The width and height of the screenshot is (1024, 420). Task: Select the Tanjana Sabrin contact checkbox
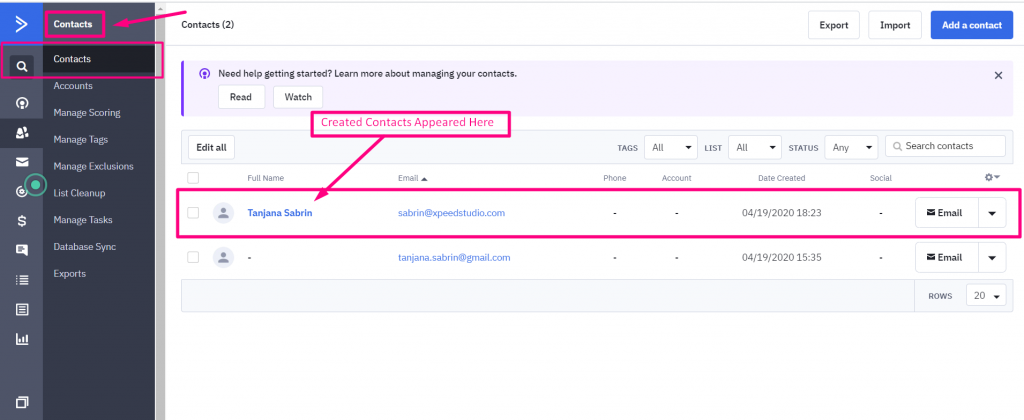[x=193, y=212]
